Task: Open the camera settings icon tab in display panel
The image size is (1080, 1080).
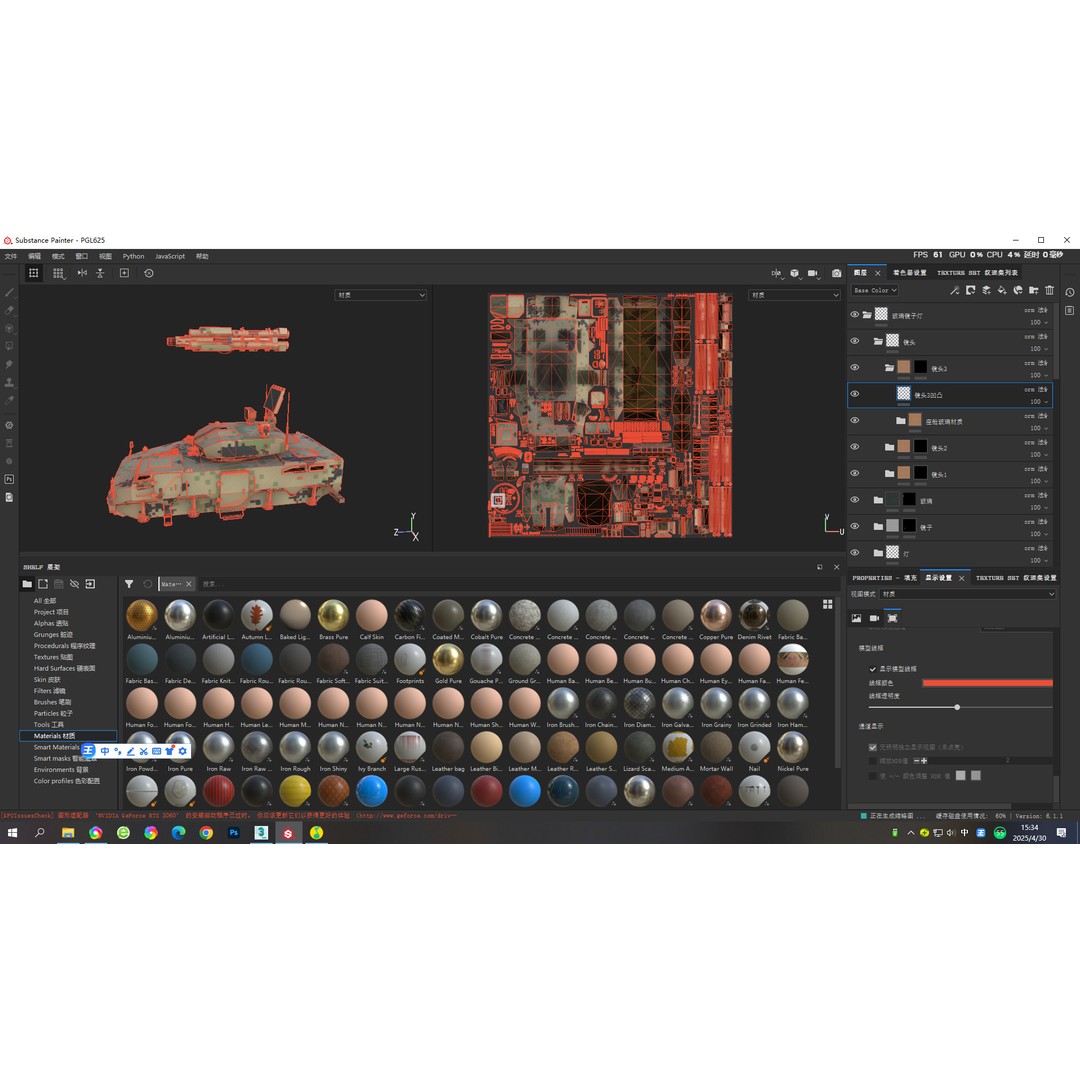Action: pyautogui.click(x=874, y=619)
